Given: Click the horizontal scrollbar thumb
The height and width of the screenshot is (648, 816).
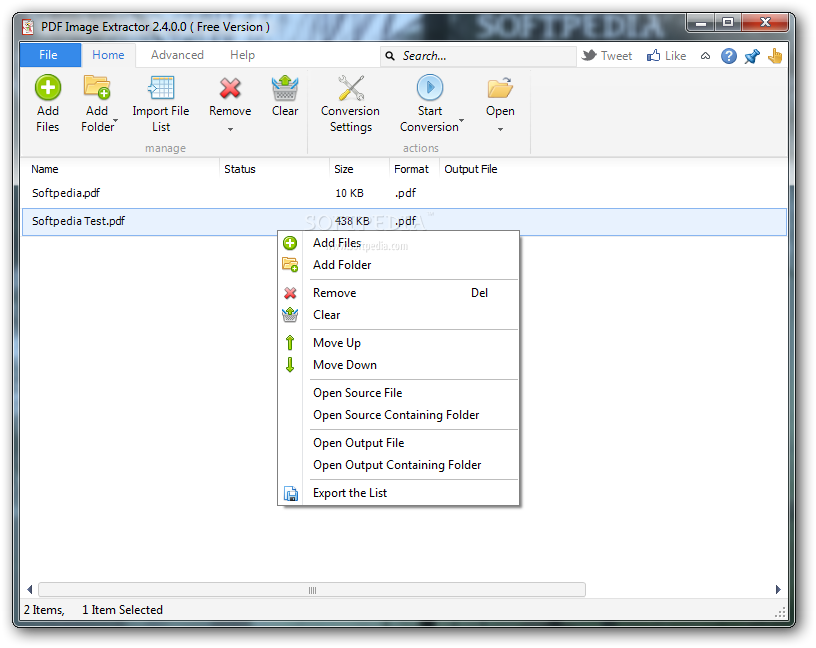Looking at the screenshot, I should point(312,590).
